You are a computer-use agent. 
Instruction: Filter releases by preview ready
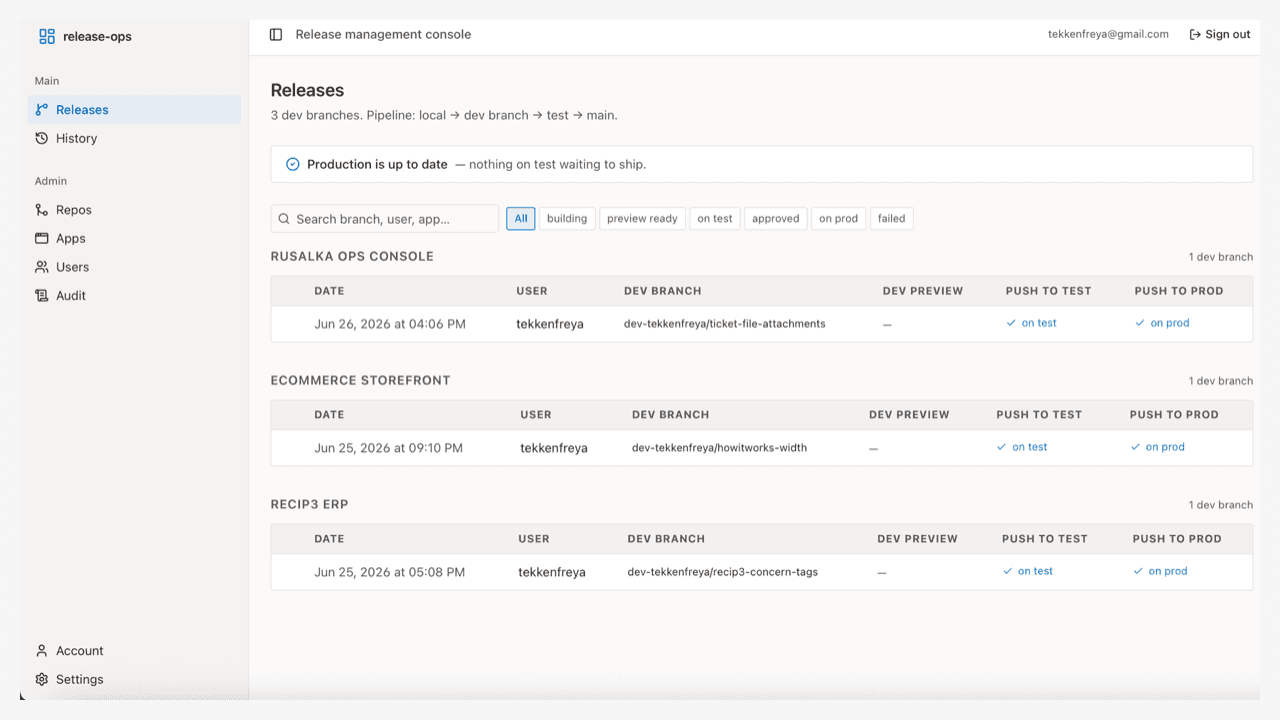pyautogui.click(x=642, y=218)
